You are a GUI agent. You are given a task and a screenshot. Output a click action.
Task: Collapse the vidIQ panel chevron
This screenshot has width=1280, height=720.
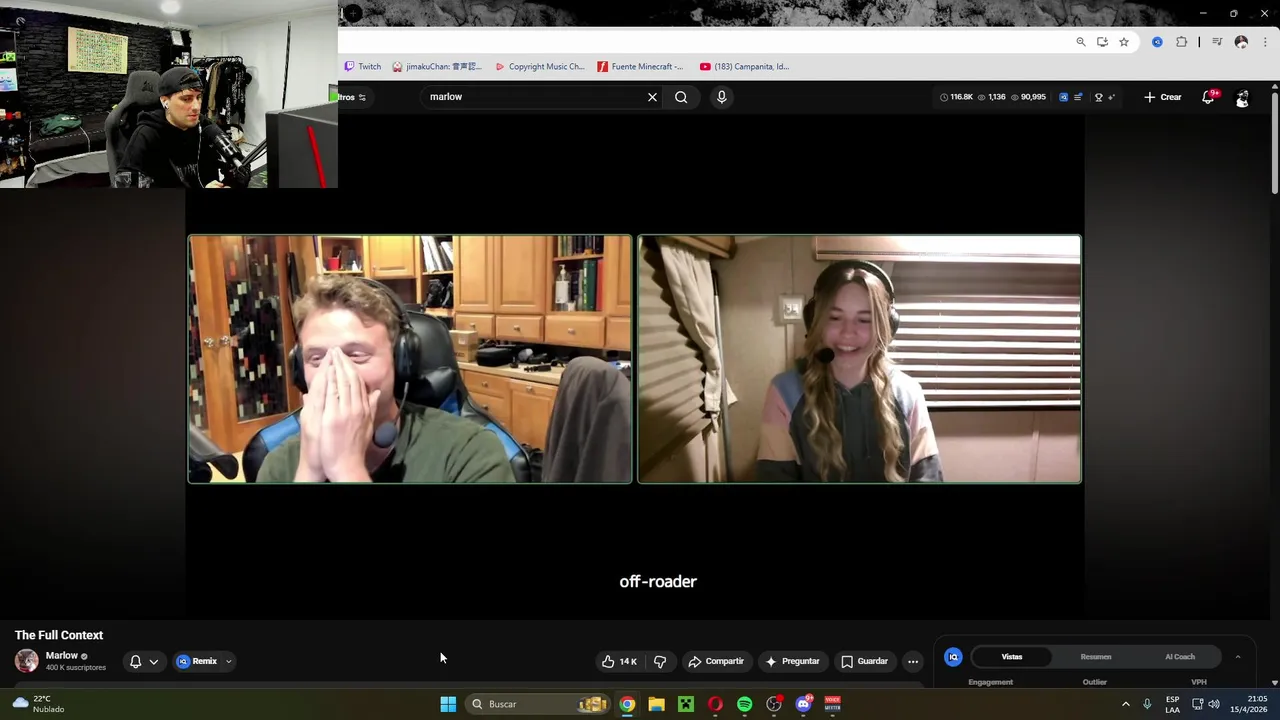point(1238,657)
